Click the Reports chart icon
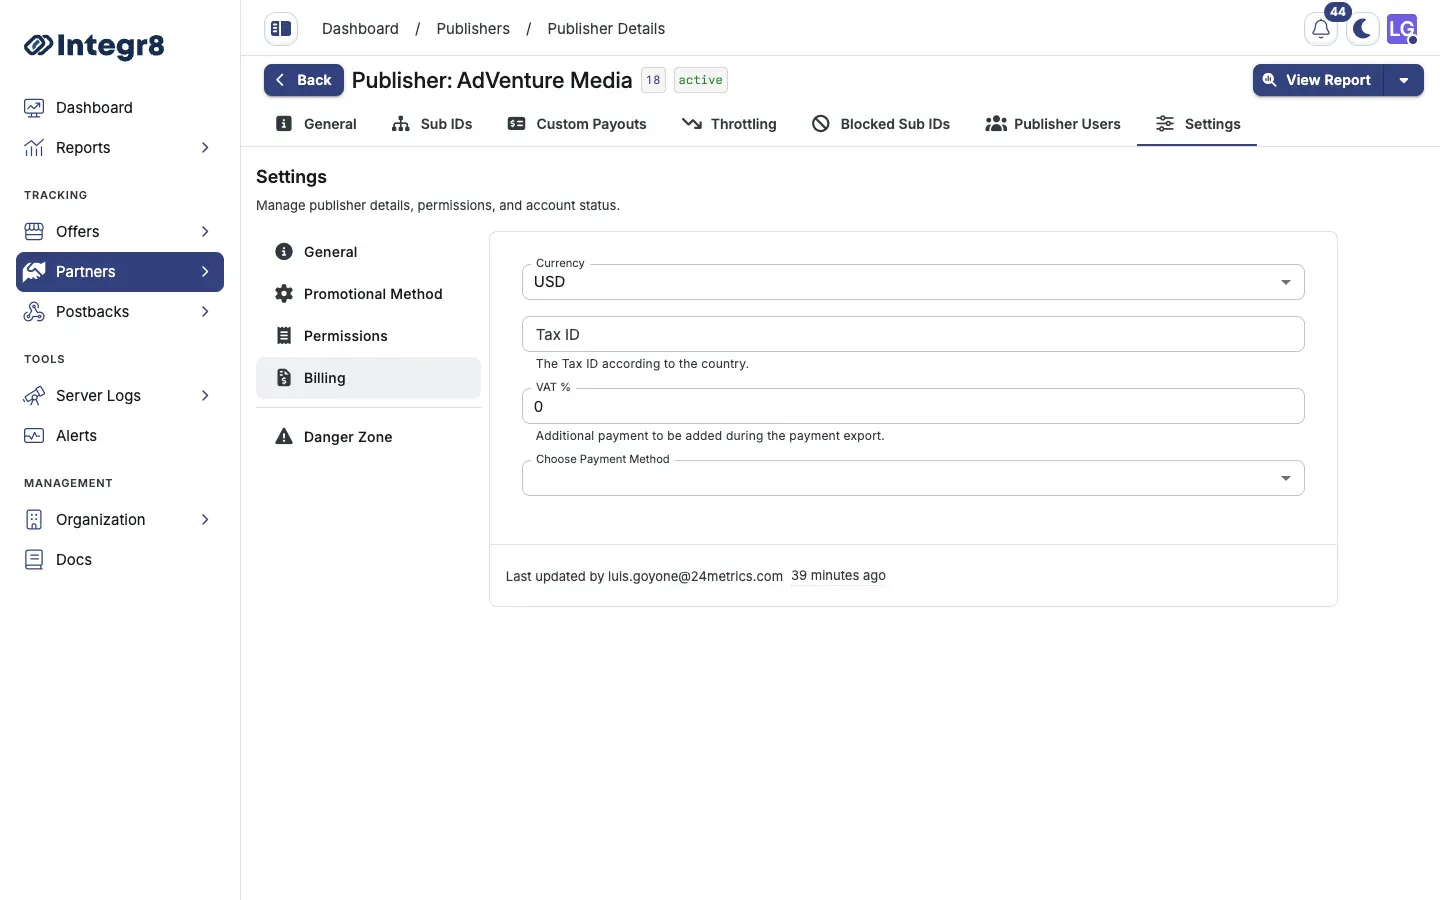 coord(34,148)
